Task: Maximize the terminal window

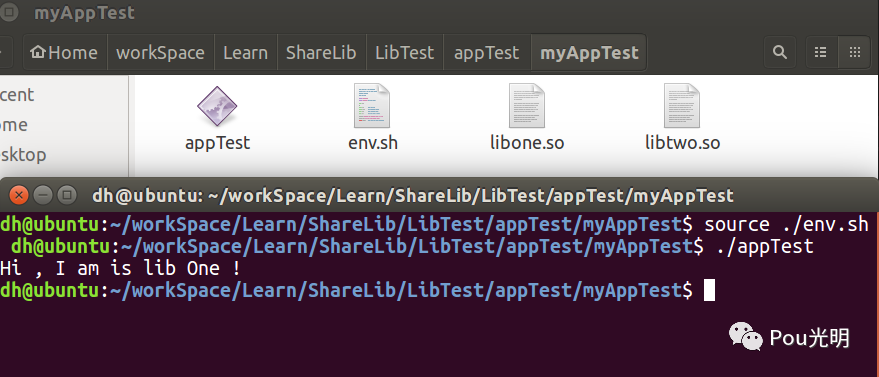Action: 67,195
